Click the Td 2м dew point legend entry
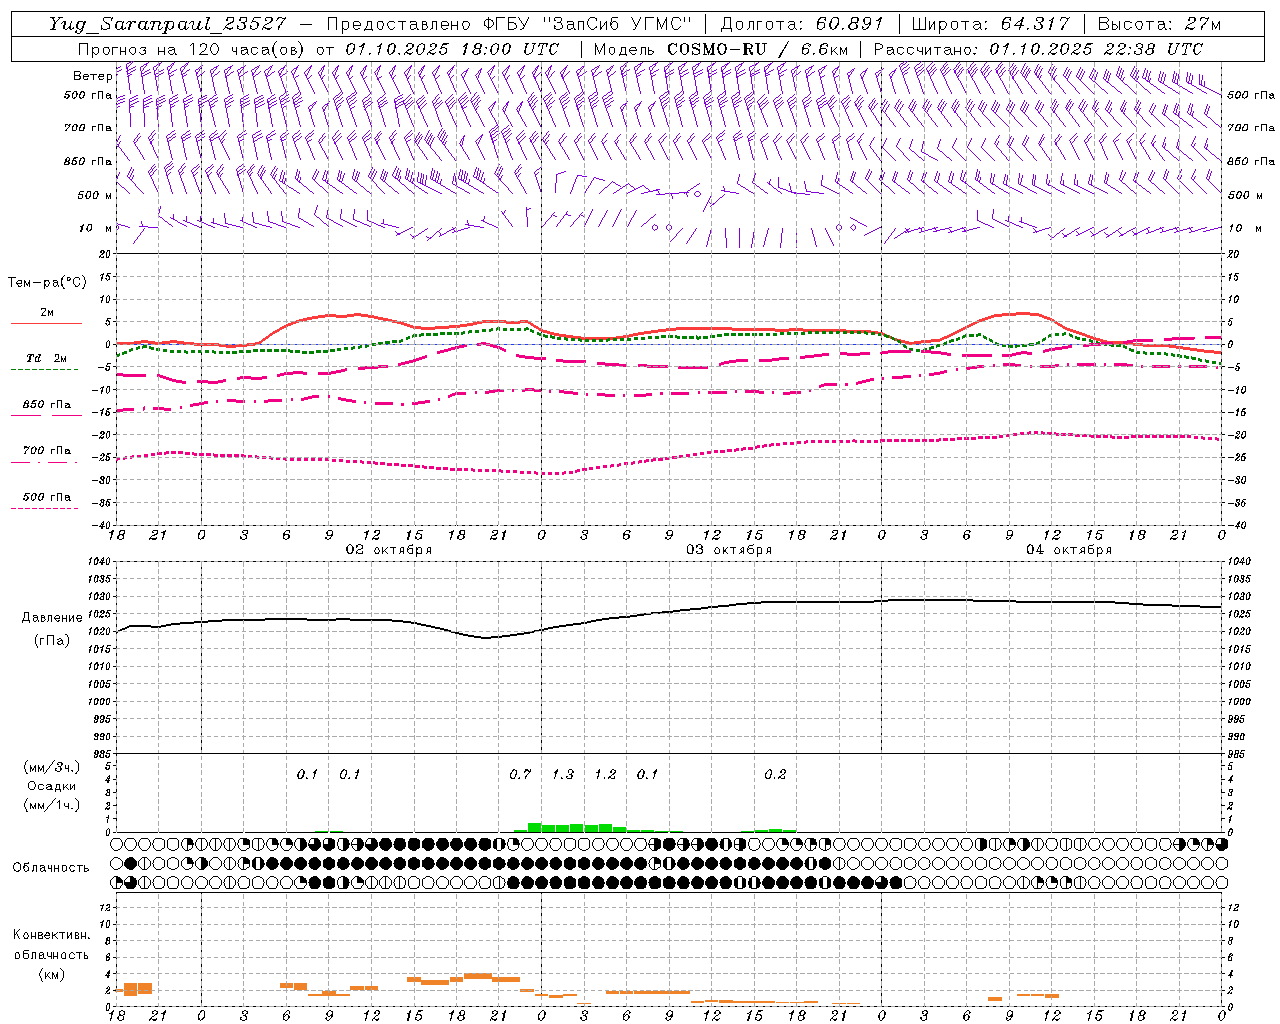This screenshot has height=1024, width=1280. coord(46,358)
